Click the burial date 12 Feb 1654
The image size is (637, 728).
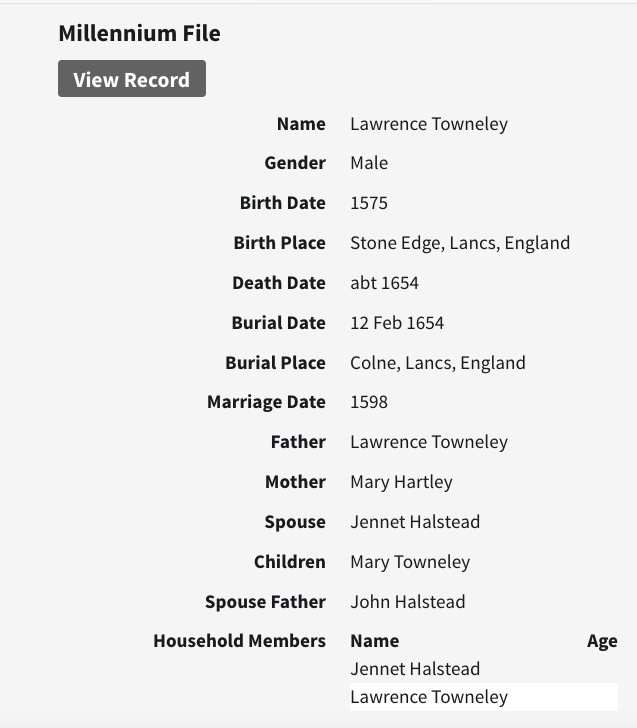pyautogui.click(x=397, y=323)
